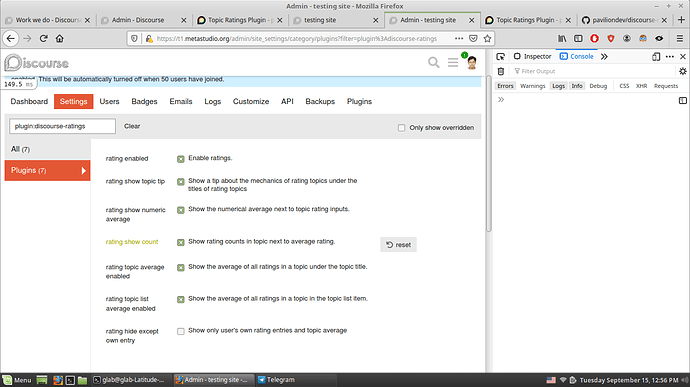Viewport: 690px width, 387px height.
Task: Open devtools more options ellipsis
Action: 670,56
